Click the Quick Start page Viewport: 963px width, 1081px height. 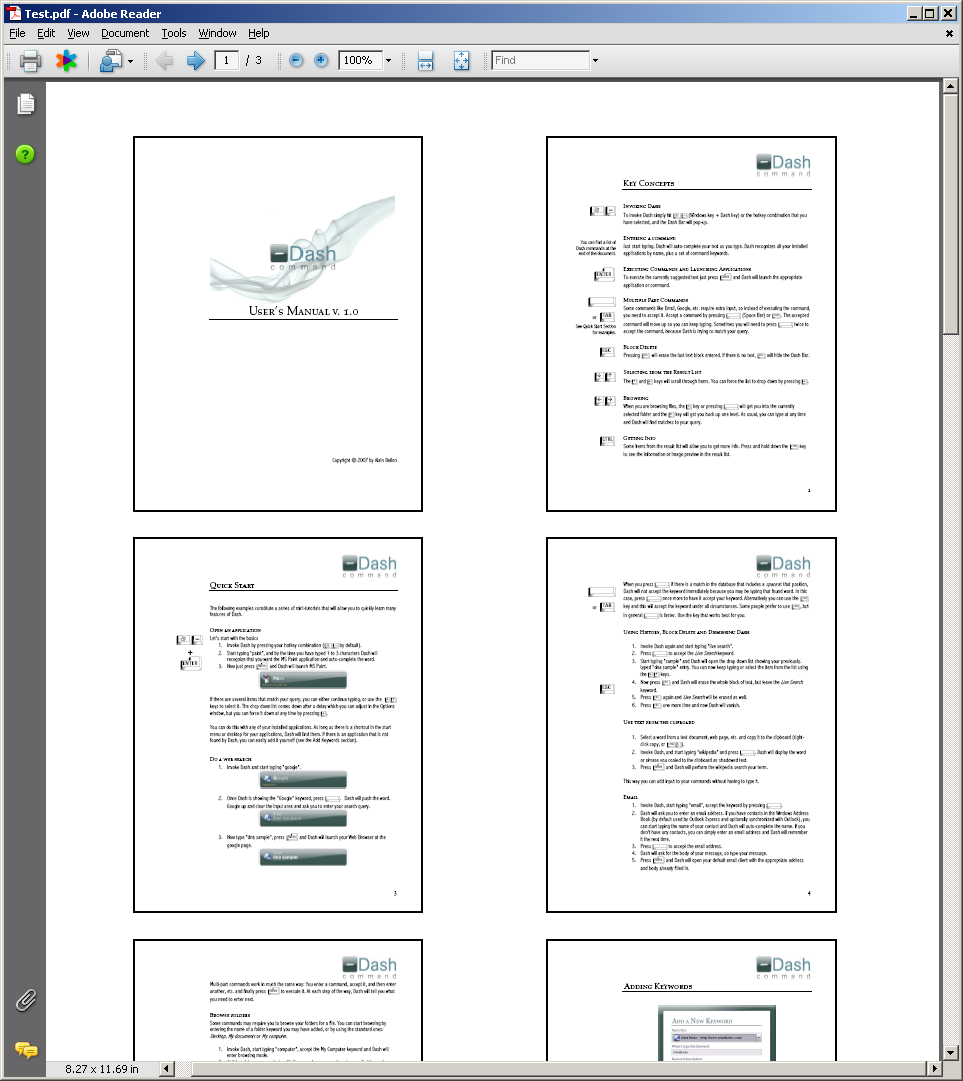click(x=278, y=725)
